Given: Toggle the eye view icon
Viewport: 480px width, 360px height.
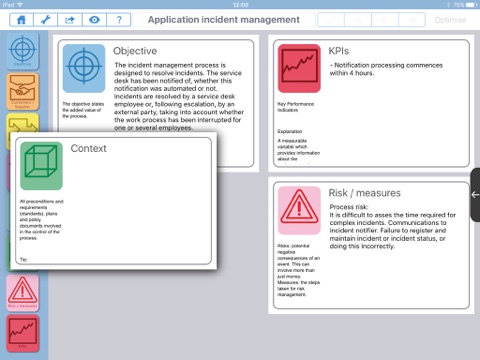Looking at the screenshot, I should tap(94, 20).
